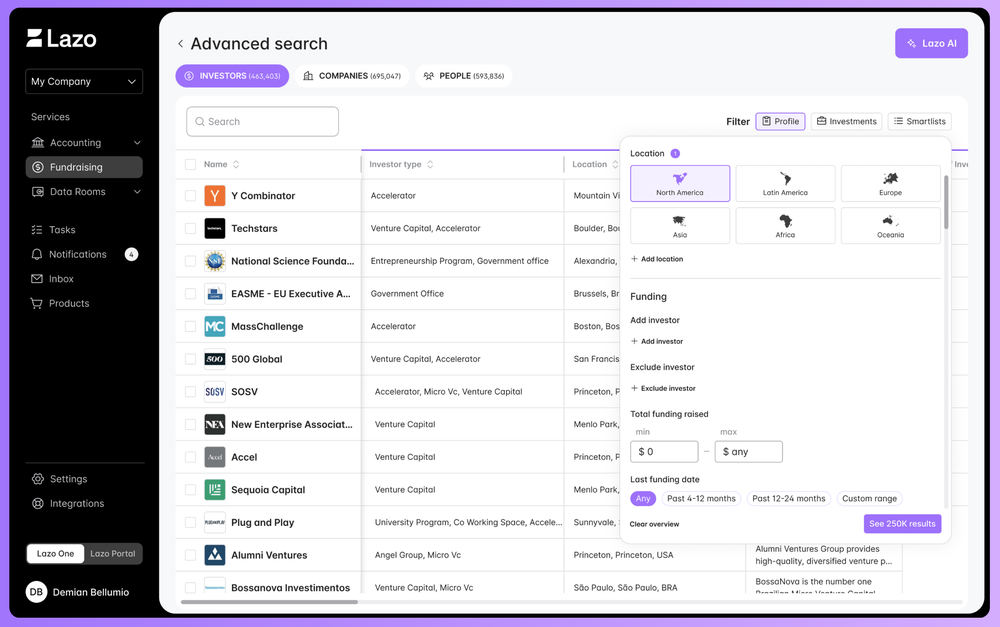Click the maximum total funding field
Viewport: 1000px width, 627px height.
coord(749,452)
